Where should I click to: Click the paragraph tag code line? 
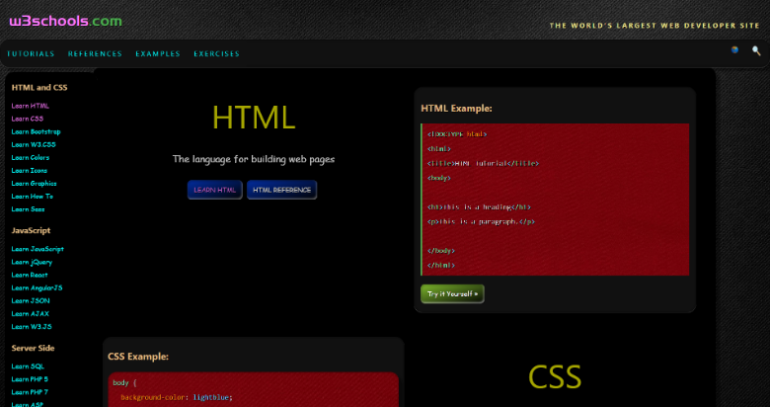click(481, 221)
